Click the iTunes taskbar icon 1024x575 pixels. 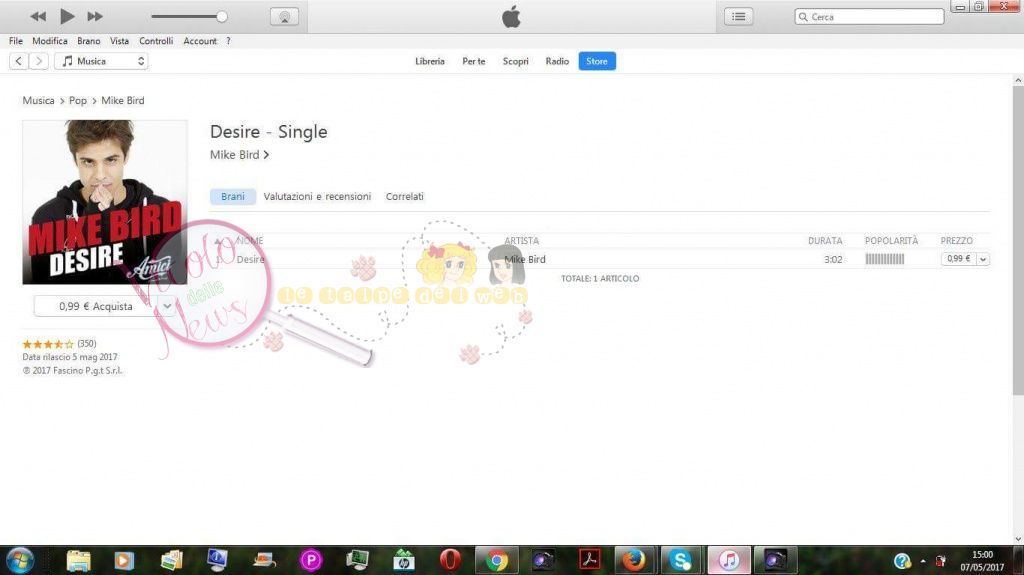(729, 561)
